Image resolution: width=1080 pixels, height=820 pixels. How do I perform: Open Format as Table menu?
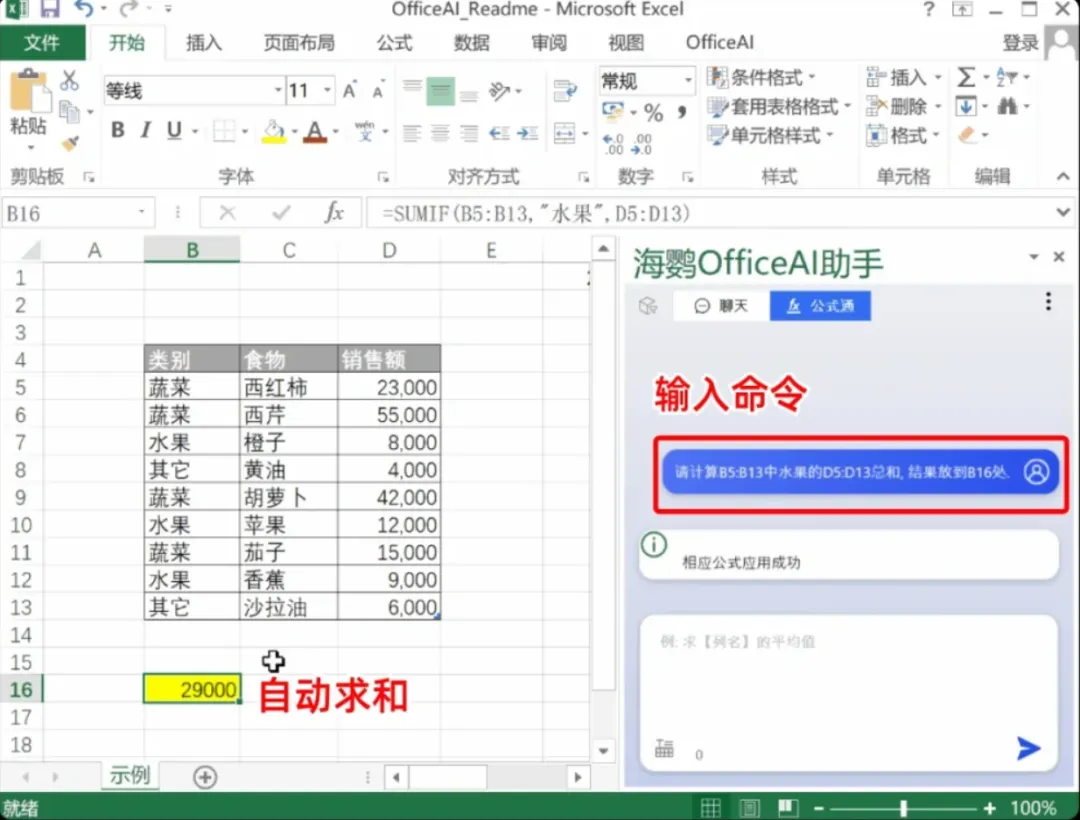pyautogui.click(x=779, y=107)
